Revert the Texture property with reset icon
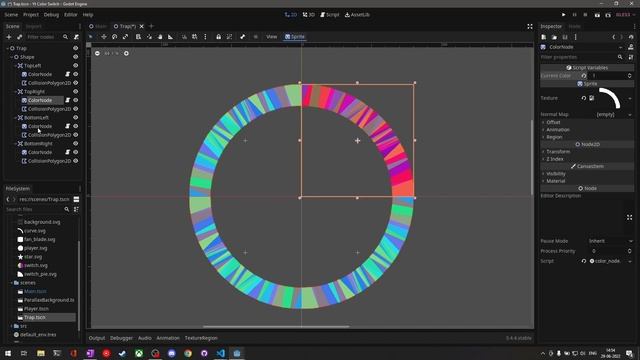This screenshot has width=640, height=360. point(584,98)
